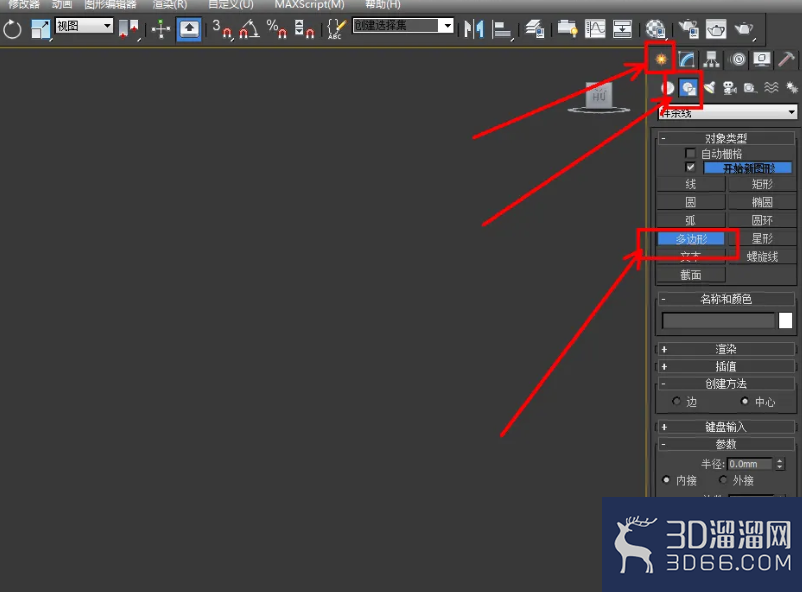The height and width of the screenshot is (592, 802).
Task: Open the 样条线 shape type dropdown
Action: pyautogui.click(x=727, y=112)
